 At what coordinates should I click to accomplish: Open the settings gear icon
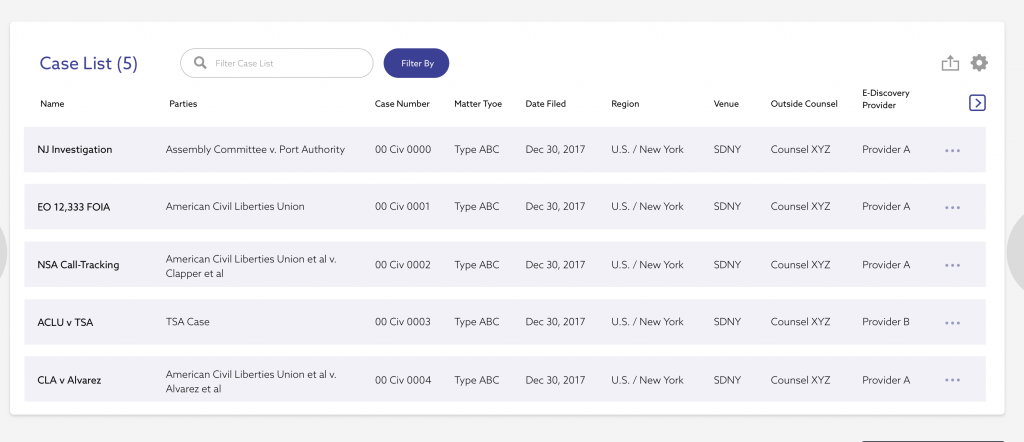click(979, 63)
